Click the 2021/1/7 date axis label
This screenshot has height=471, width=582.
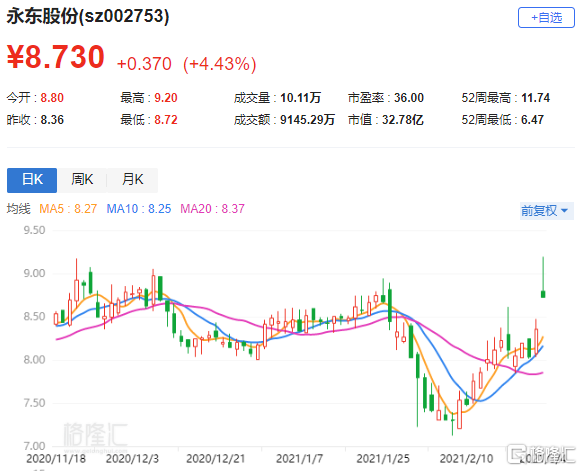click(x=300, y=459)
